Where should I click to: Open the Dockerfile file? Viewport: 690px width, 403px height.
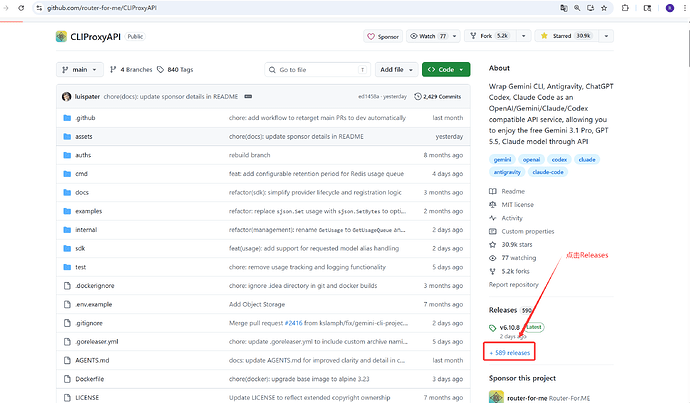point(90,379)
